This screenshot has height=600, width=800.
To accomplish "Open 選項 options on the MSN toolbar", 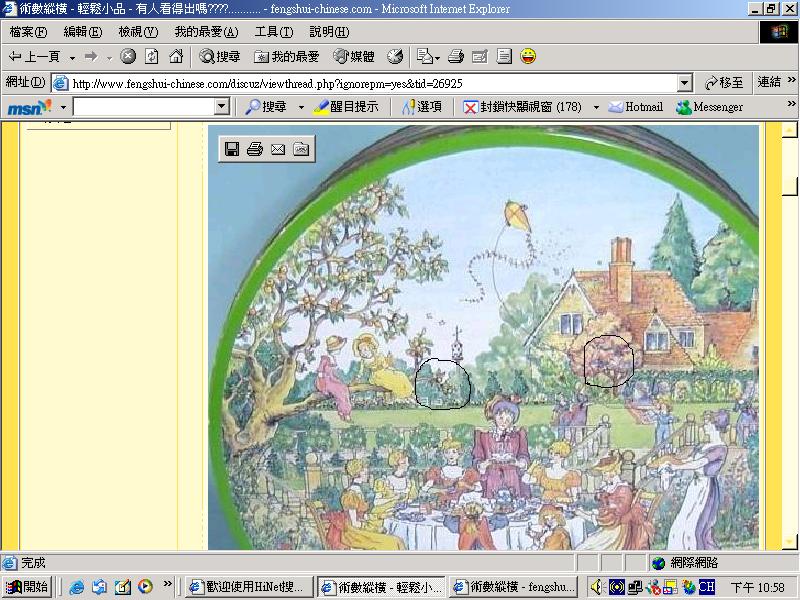I will pyautogui.click(x=421, y=107).
